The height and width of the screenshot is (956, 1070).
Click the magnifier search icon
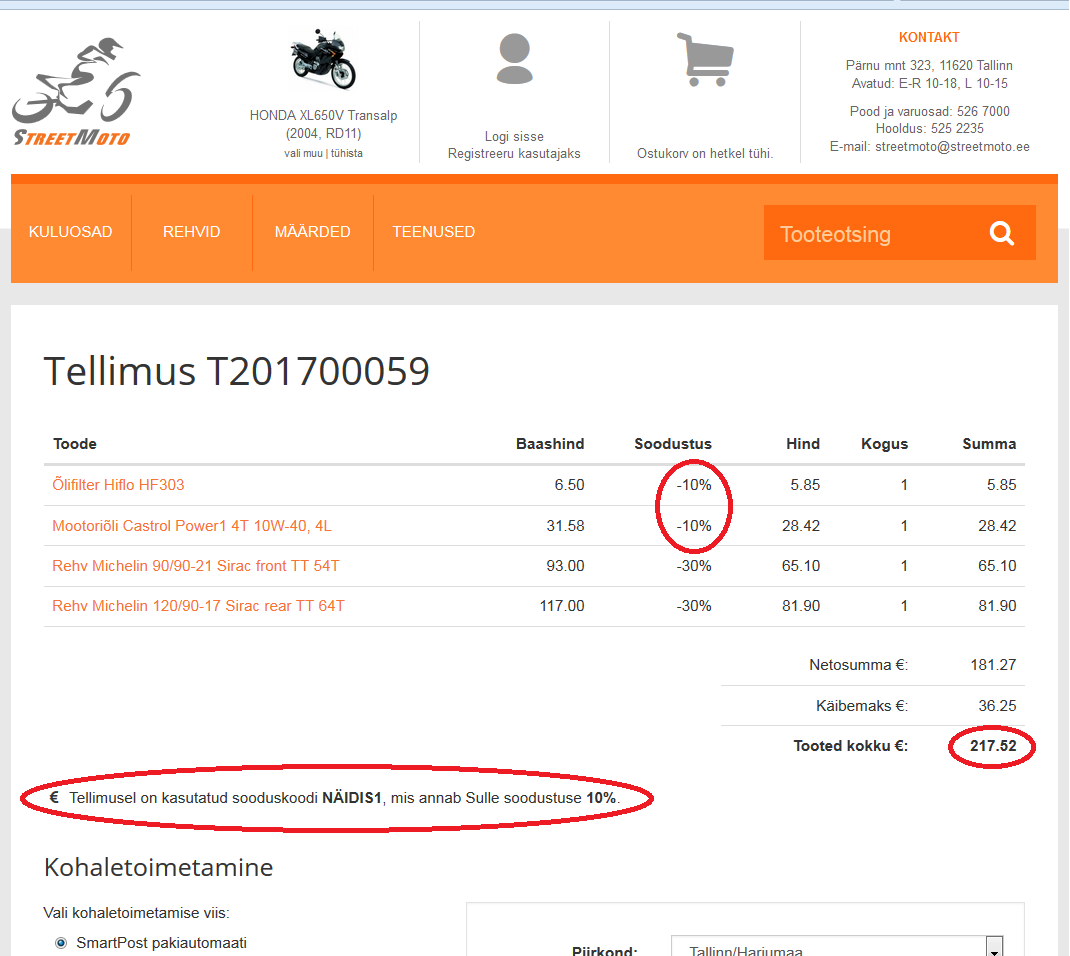coord(1001,233)
